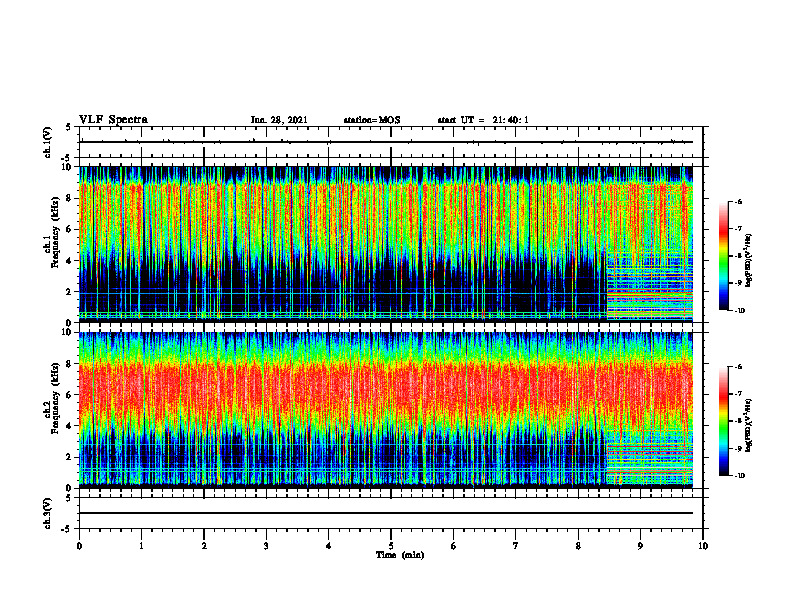Click the time axis tick label "1"
This screenshot has width=792, height=612.
(x=142, y=546)
